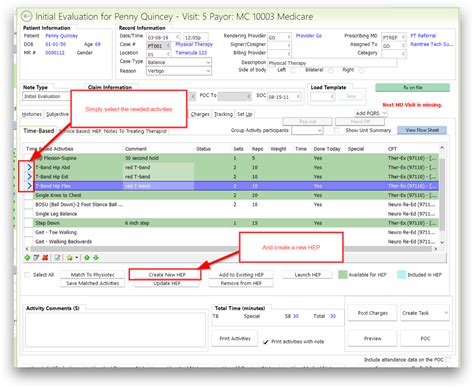This screenshot has height=388, width=474.
Task: Click the lookup arrow next to Date field
Action: tap(178, 37)
